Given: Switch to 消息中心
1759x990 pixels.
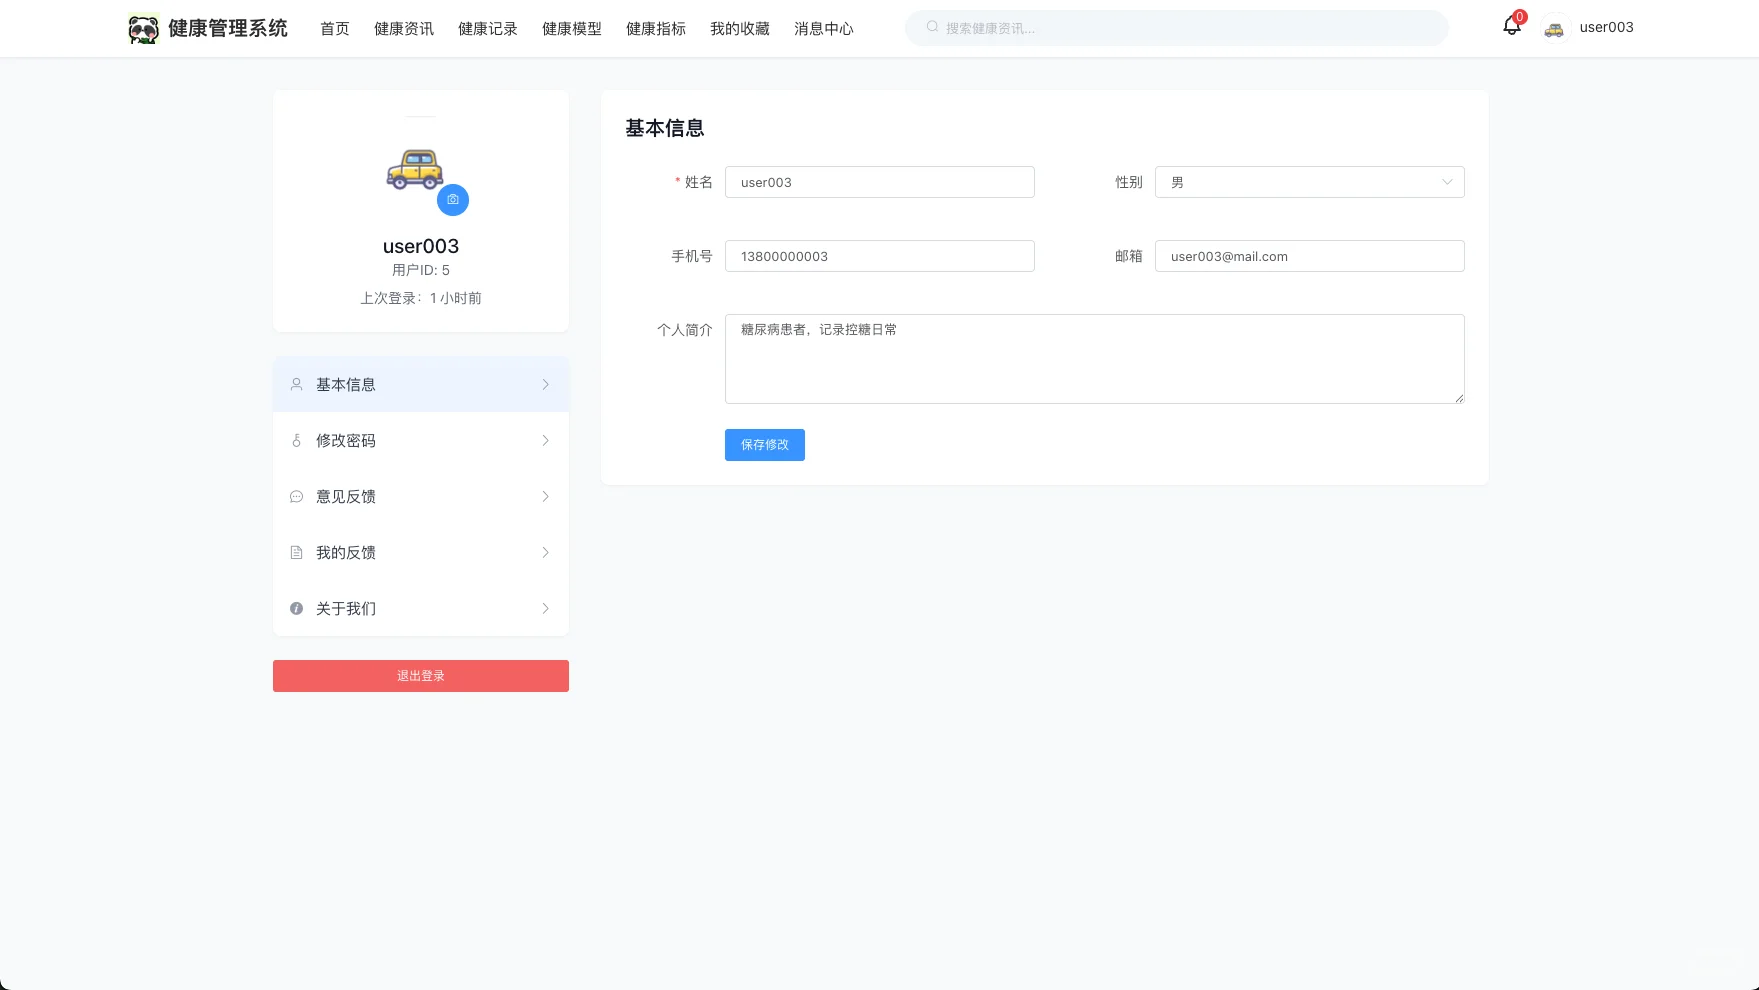Looking at the screenshot, I should (823, 28).
